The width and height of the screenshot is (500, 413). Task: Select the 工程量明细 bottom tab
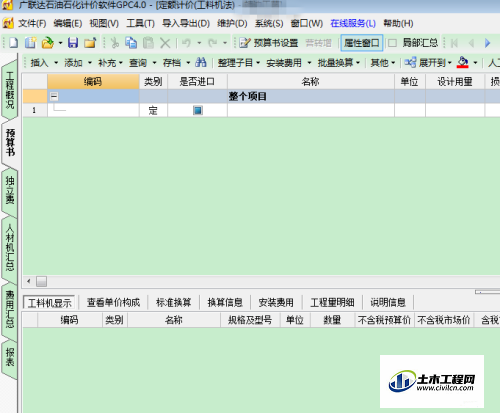click(x=332, y=303)
